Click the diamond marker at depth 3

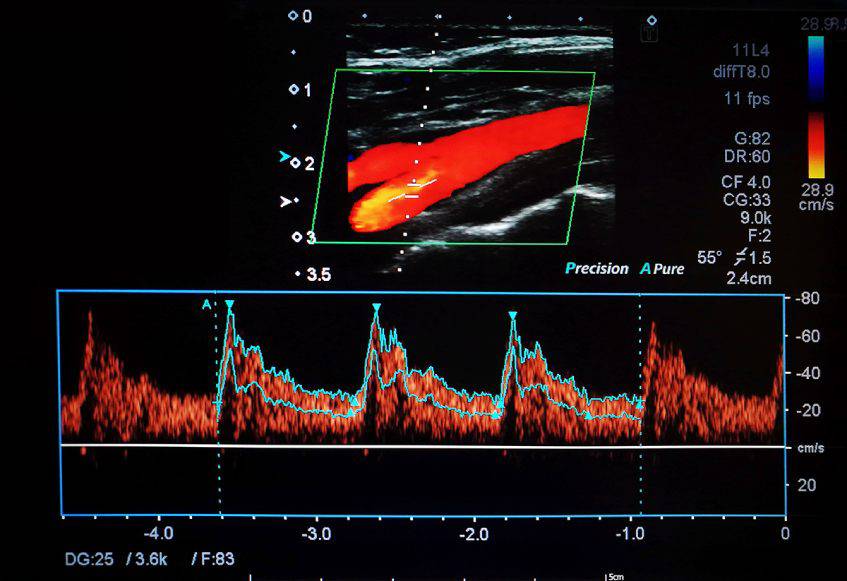coord(296,237)
